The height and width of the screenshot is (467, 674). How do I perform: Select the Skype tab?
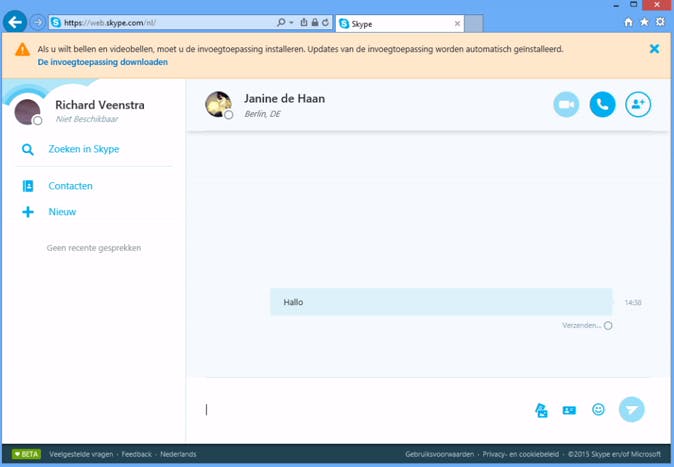click(x=399, y=24)
